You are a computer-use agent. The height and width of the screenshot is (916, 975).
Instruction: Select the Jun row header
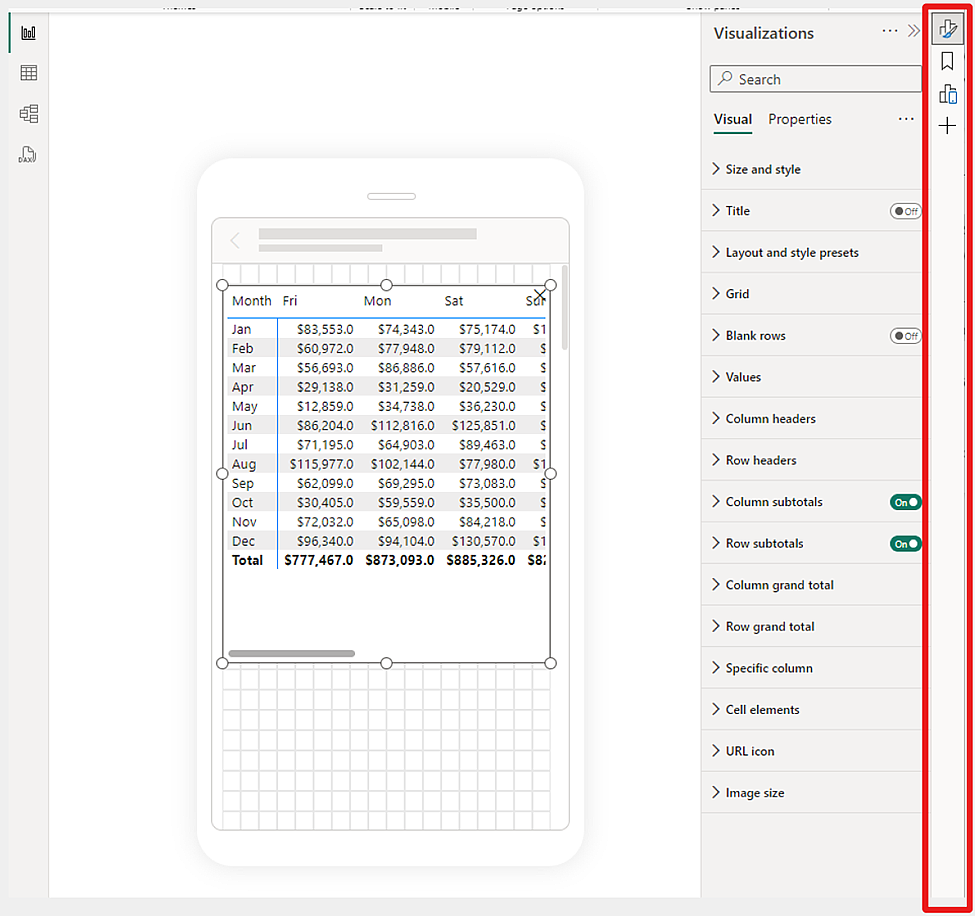point(242,426)
